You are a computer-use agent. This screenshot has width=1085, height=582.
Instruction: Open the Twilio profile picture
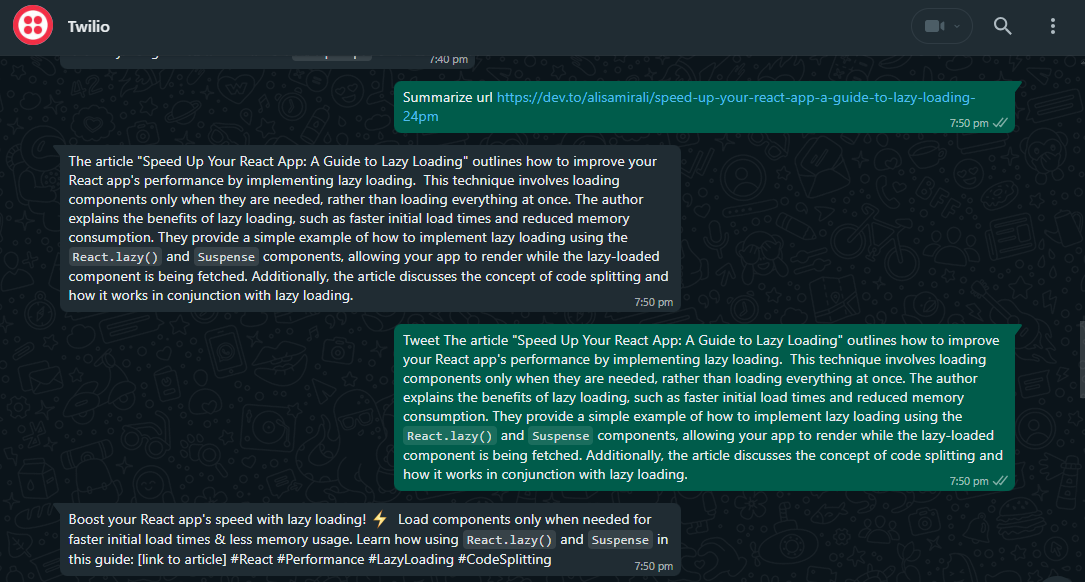(x=33, y=26)
